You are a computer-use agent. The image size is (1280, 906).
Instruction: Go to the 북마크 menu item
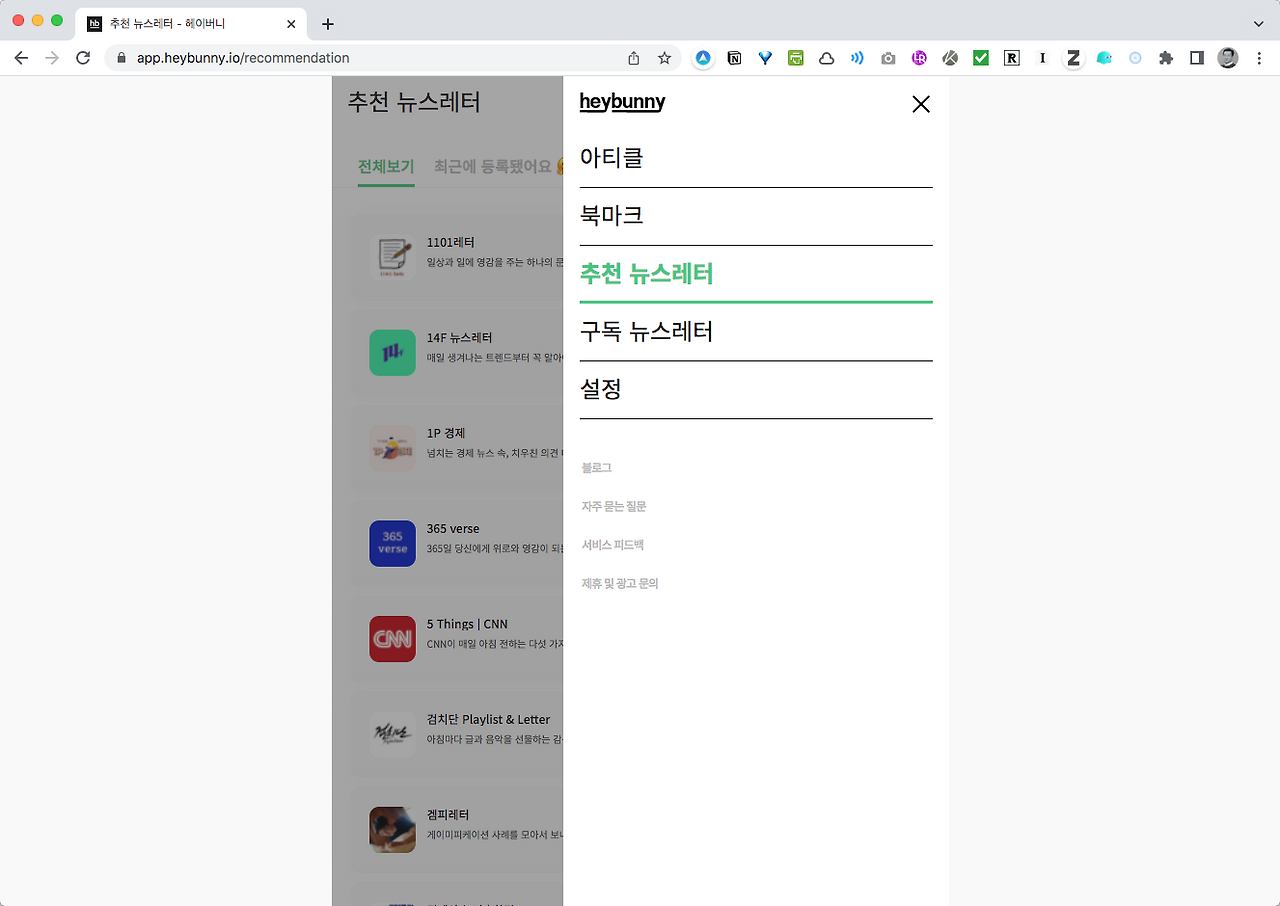click(756, 216)
